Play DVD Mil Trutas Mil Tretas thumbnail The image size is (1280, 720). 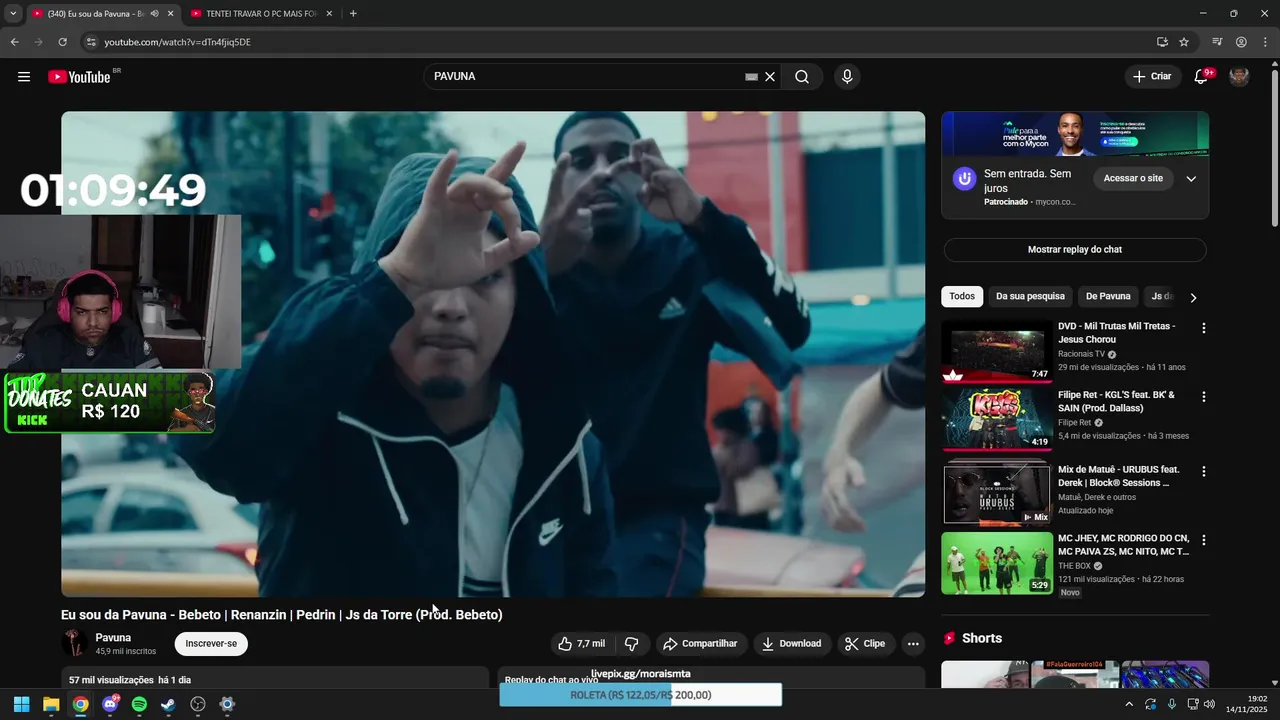(x=997, y=352)
